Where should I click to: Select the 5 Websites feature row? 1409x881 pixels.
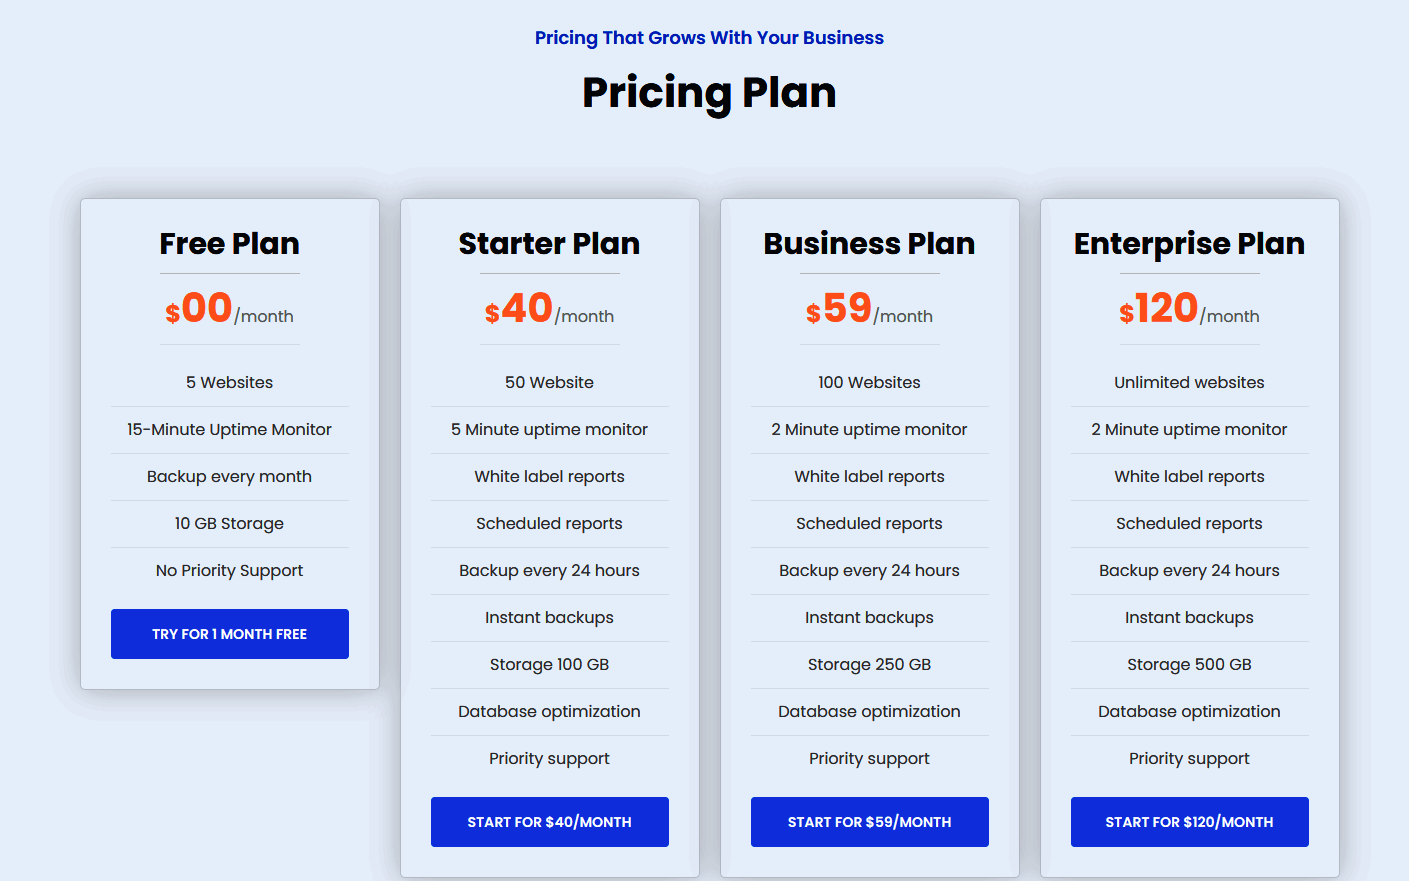pos(229,382)
